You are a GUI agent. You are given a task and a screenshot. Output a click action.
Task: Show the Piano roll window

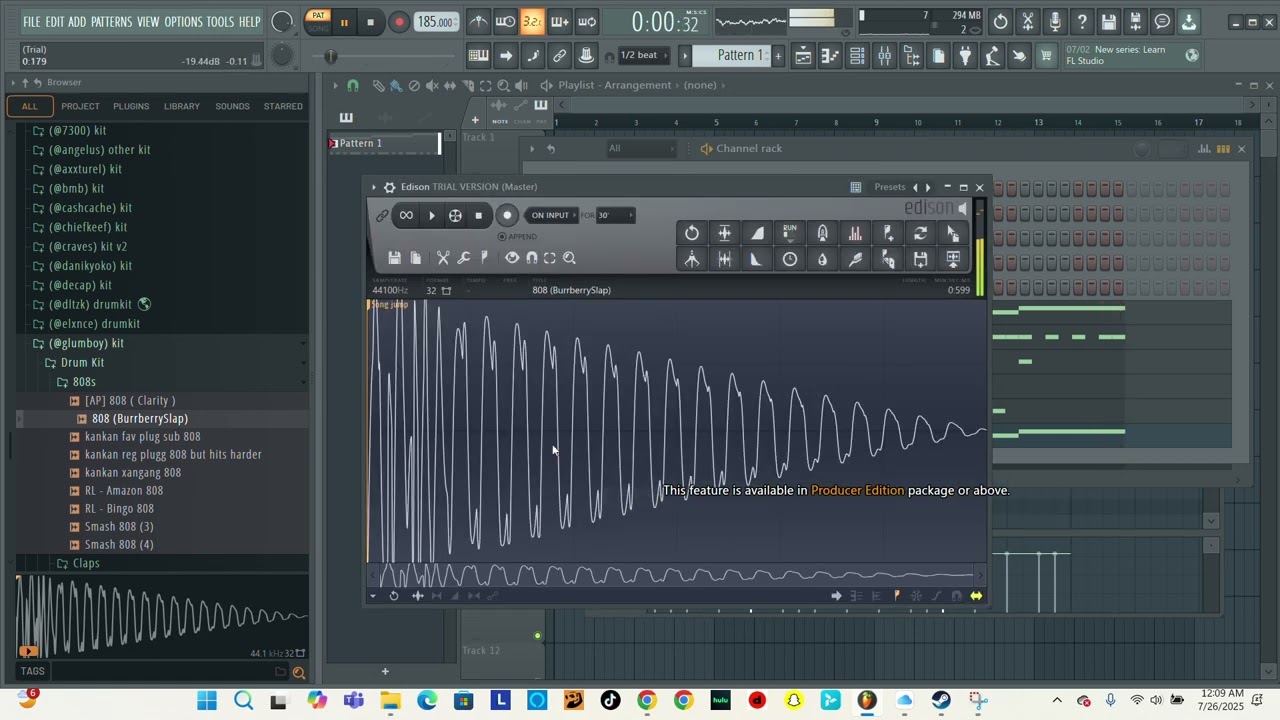831,56
